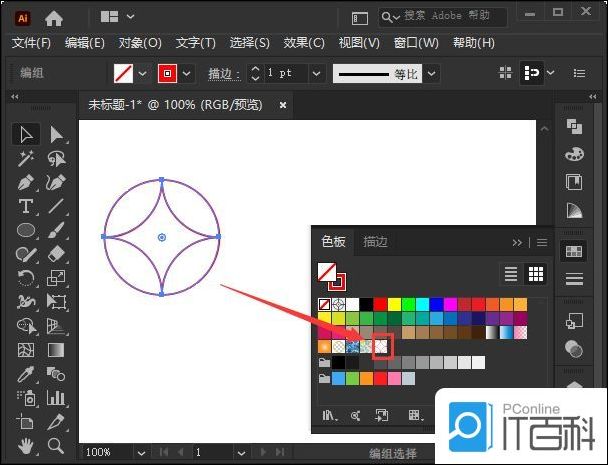The height and width of the screenshot is (465, 608).
Task: Click the Home icon in top bar
Action: coord(54,18)
